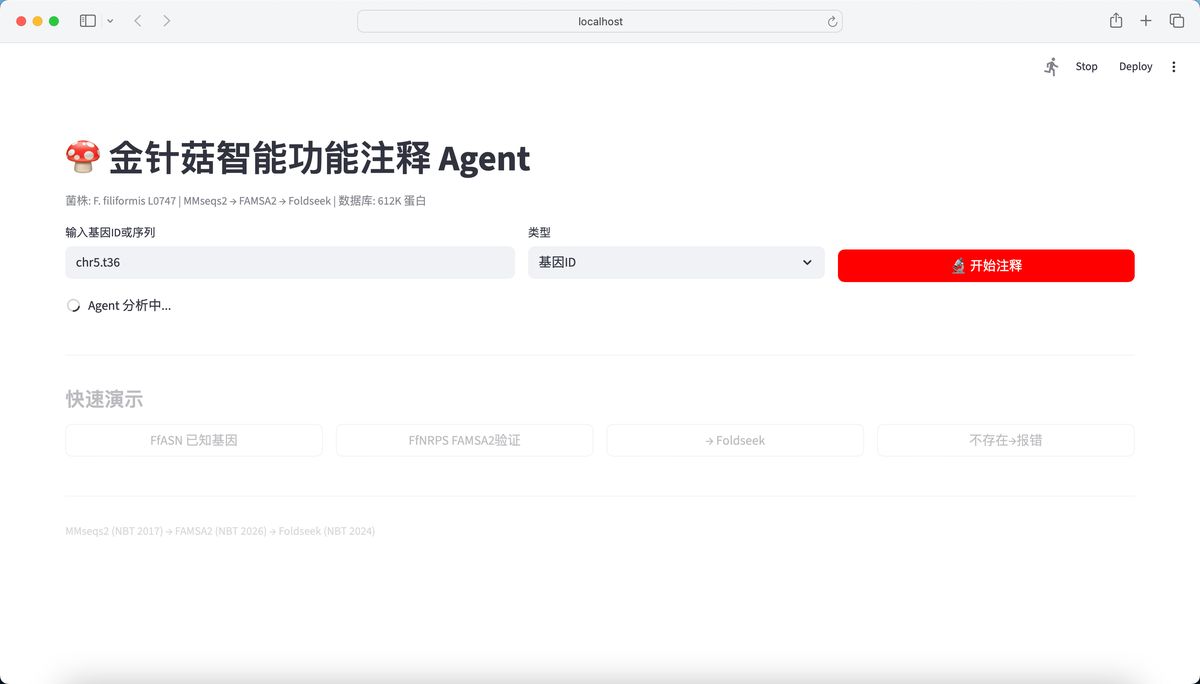
Task: Go back with the left arrow
Action: tap(138, 21)
